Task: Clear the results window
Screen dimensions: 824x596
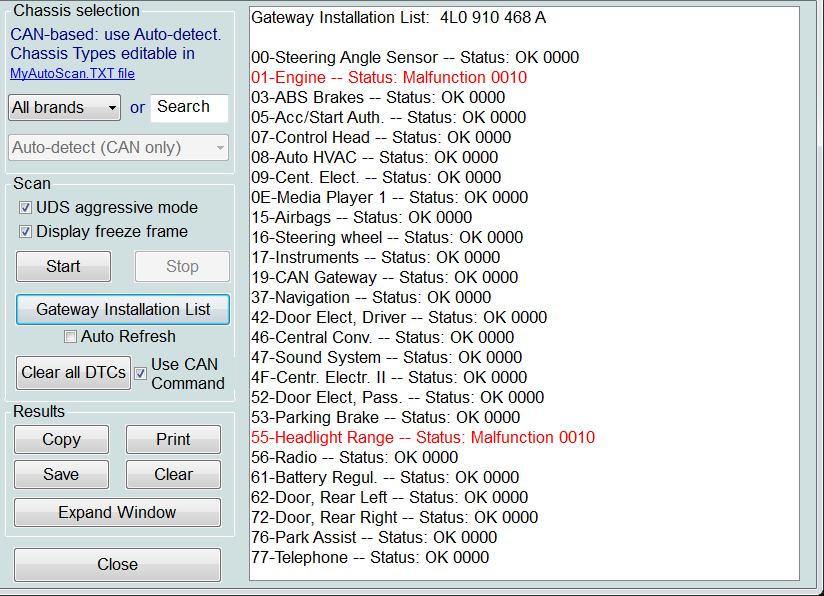Action: pyautogui.click(x=173, y=475)
